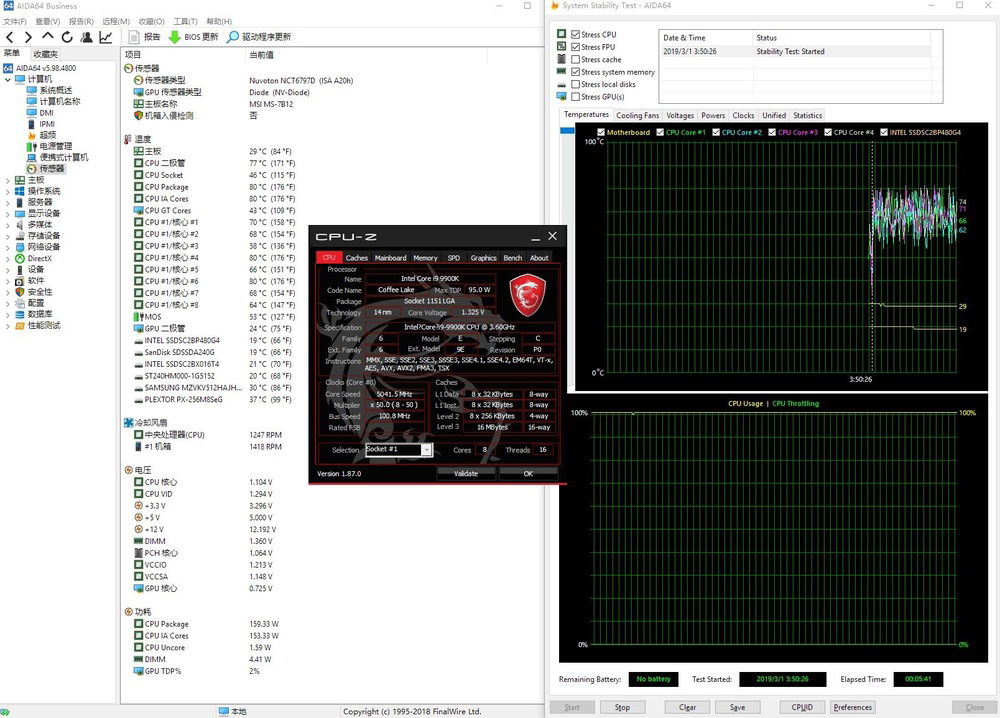Click the 数据库 database icon in tree
The height and width of the screenshot is (718, 1000).
pyautogui.click(x=20, y=314)
